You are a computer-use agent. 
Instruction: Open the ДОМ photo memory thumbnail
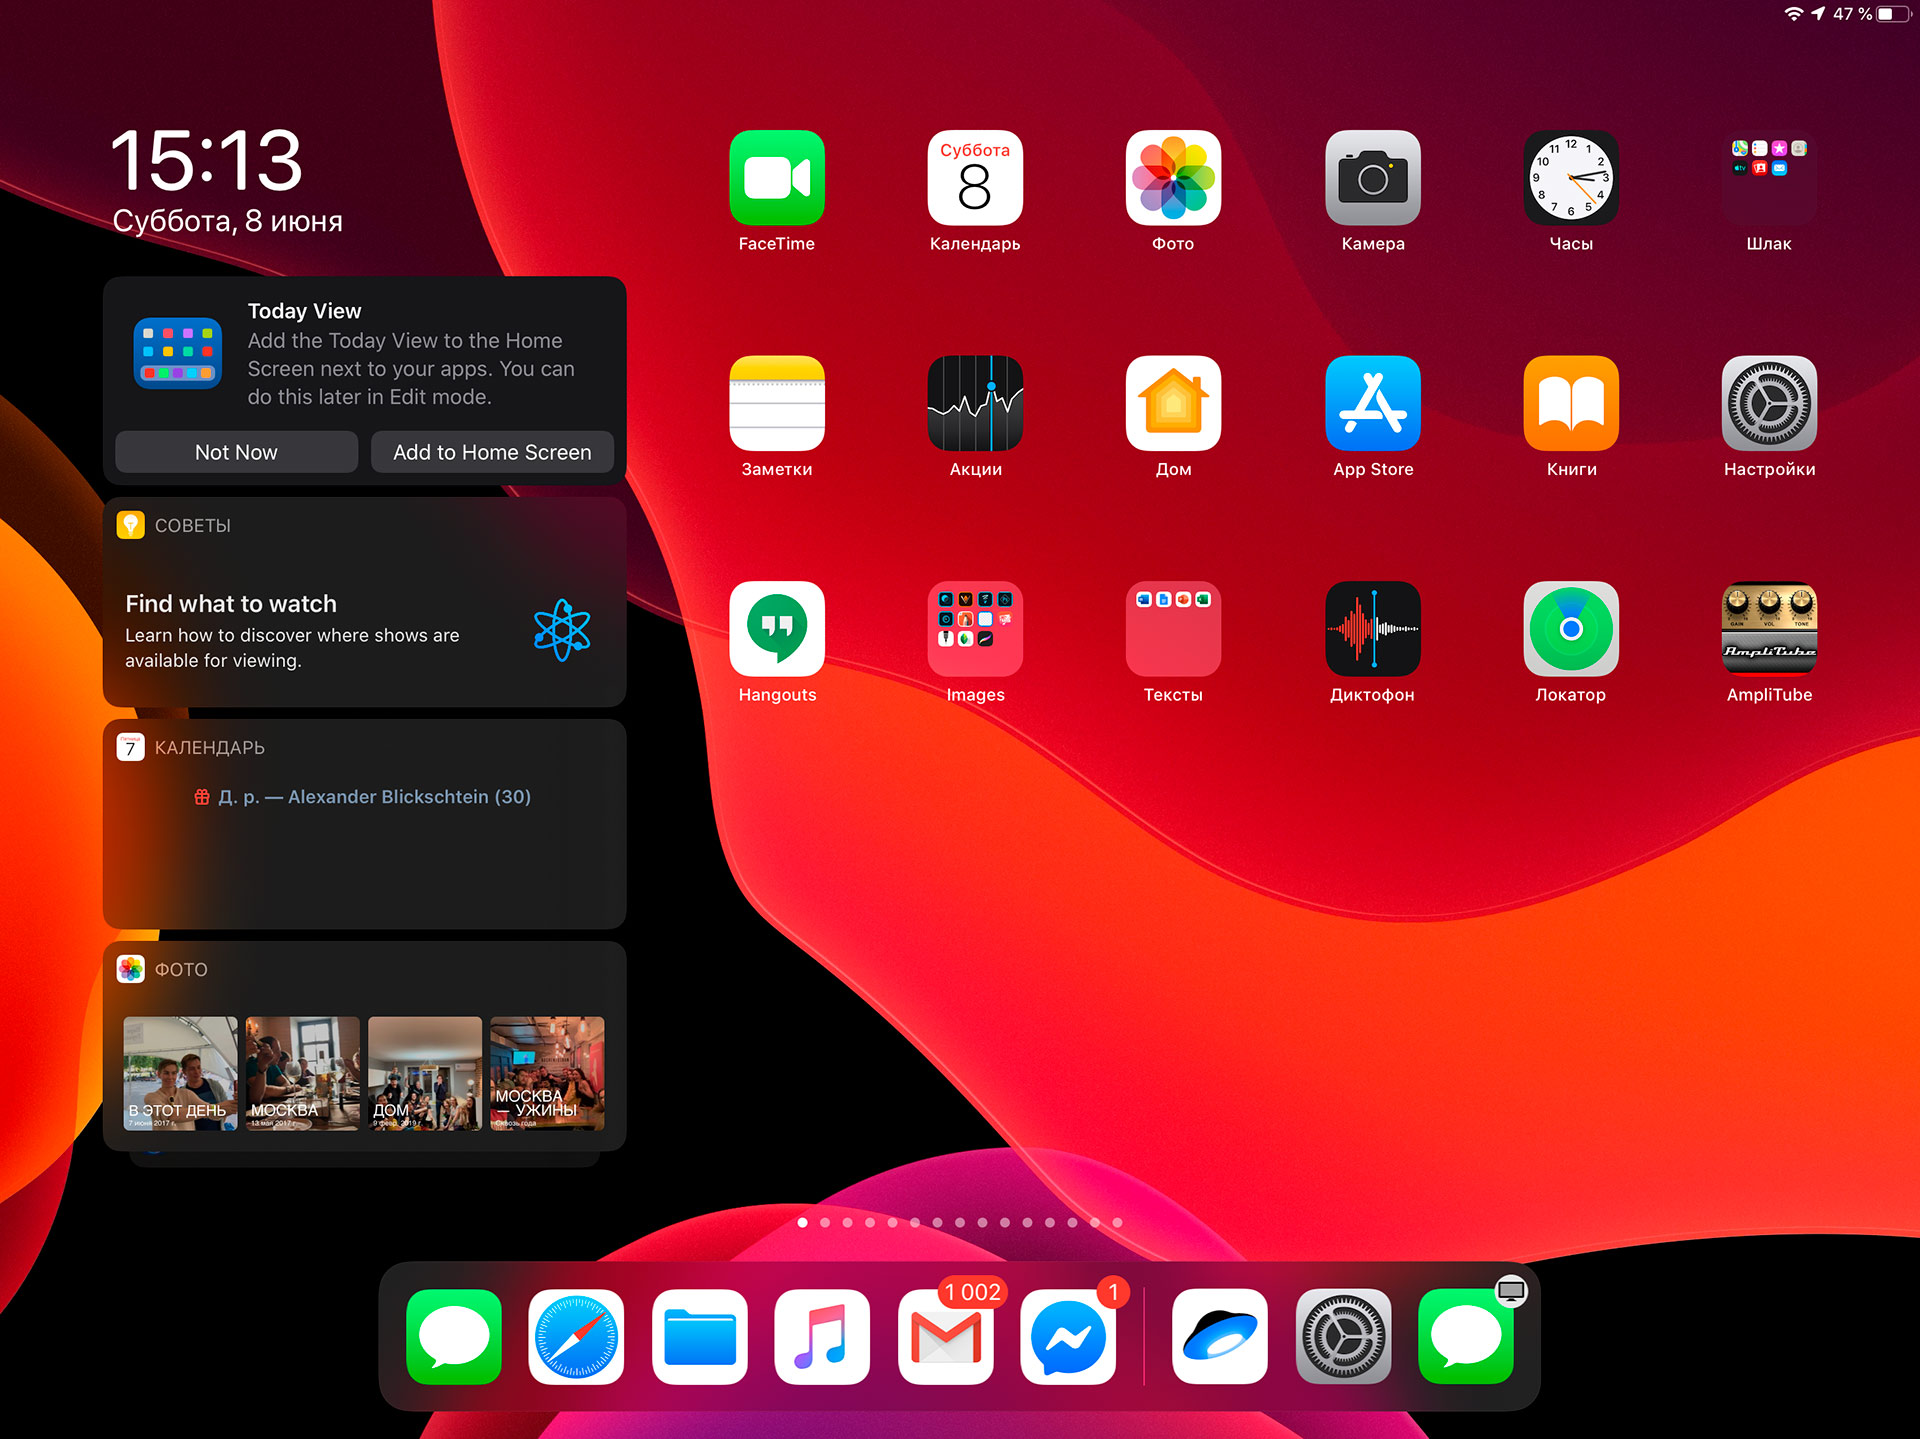[425, 1074]
